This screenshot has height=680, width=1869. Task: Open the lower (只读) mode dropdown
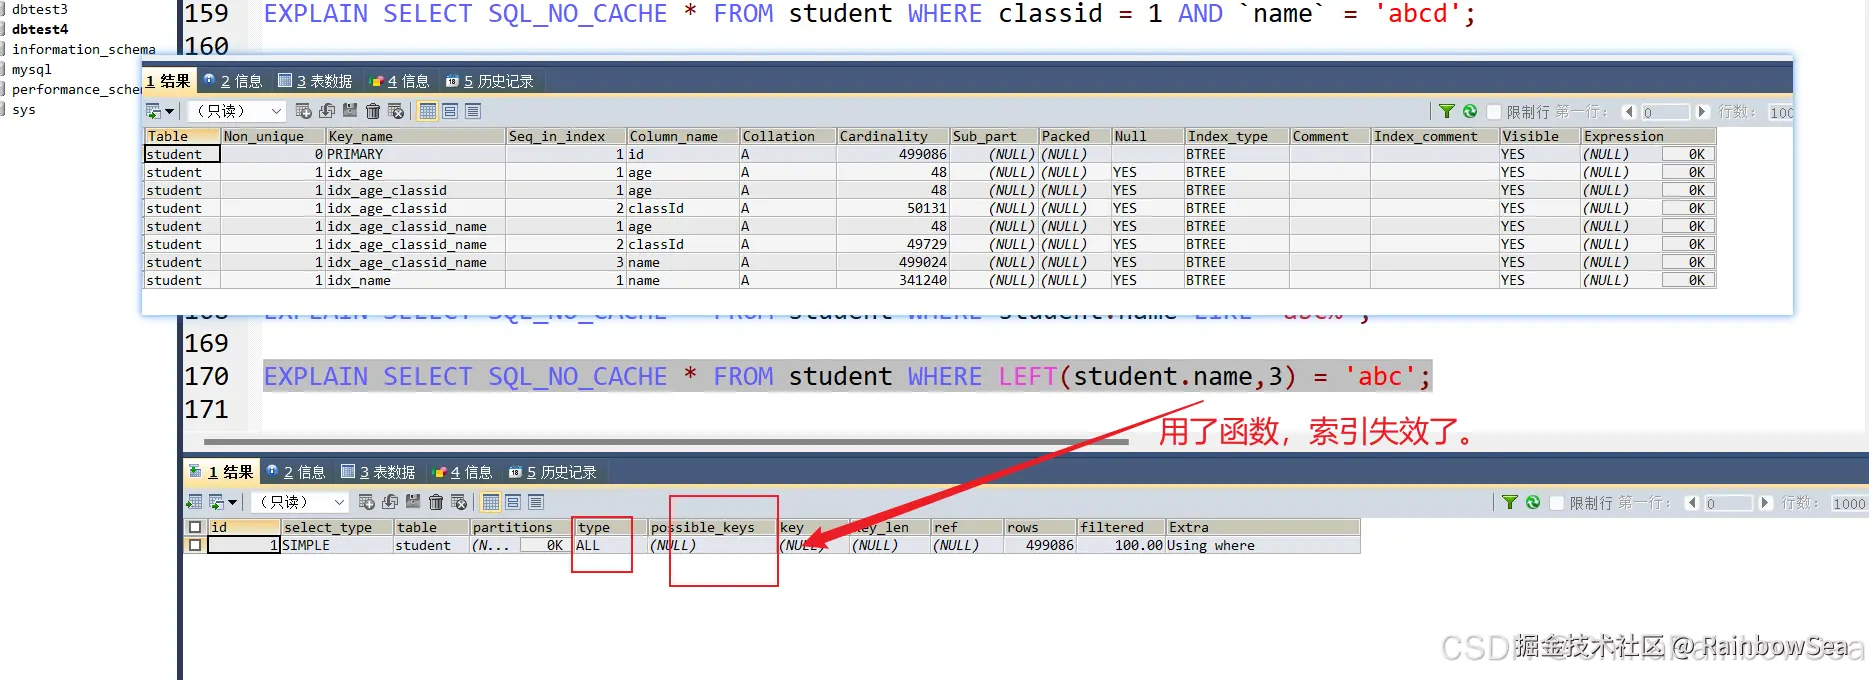pyautogui.click(x=300, y=502)
